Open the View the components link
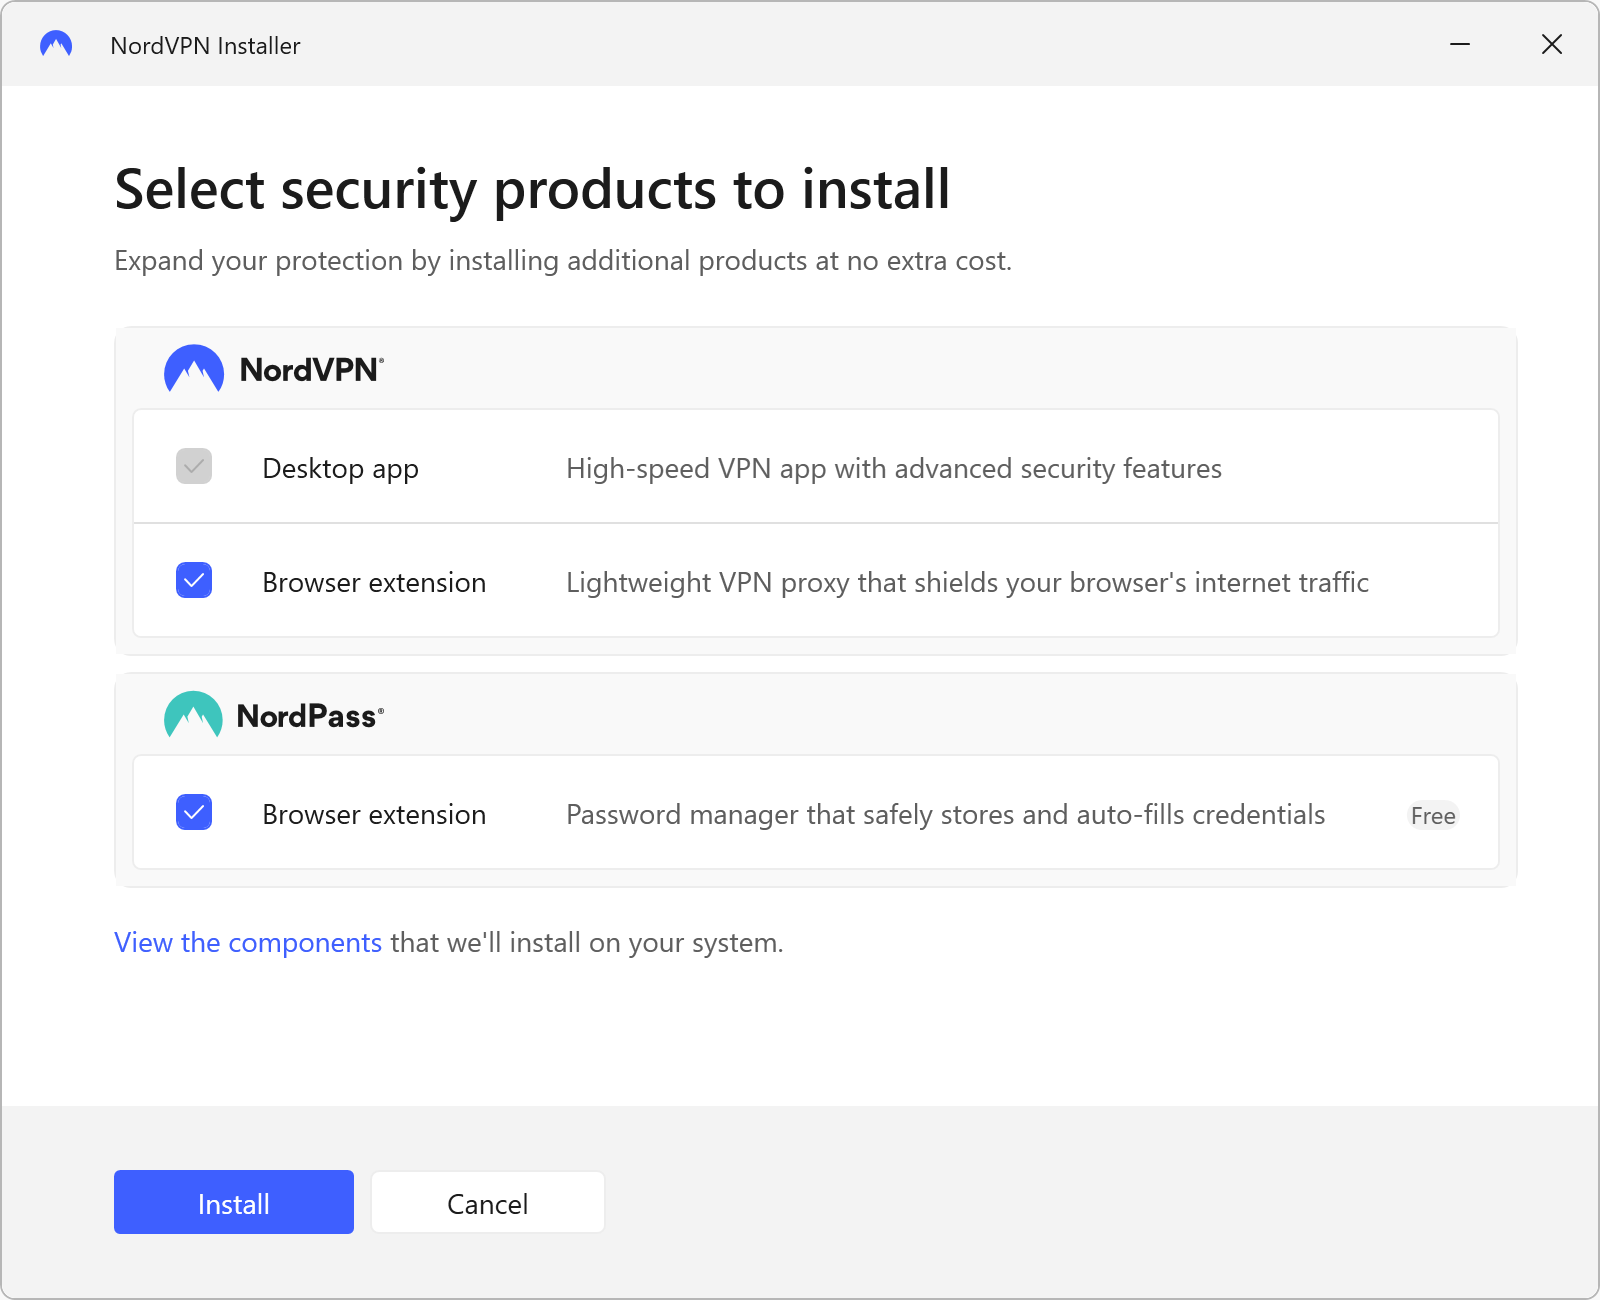Screen dimensions: 1600x1300 248,942
